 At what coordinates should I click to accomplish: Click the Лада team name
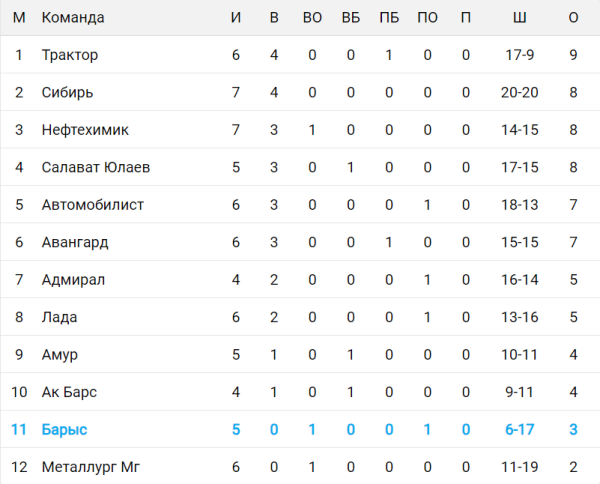pyautogui.click(x=59, y=317)
